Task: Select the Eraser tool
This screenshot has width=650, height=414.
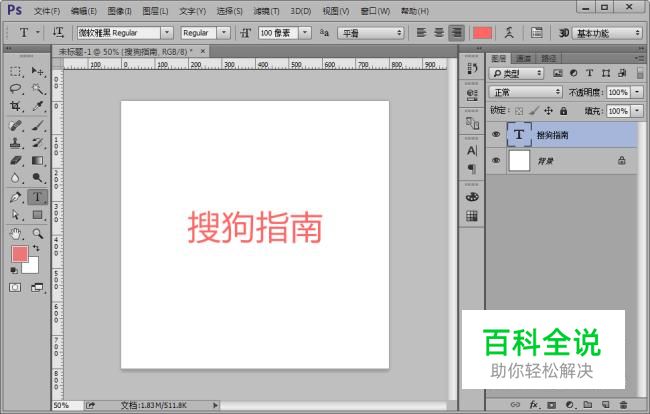Action: (x=15, y=160)
